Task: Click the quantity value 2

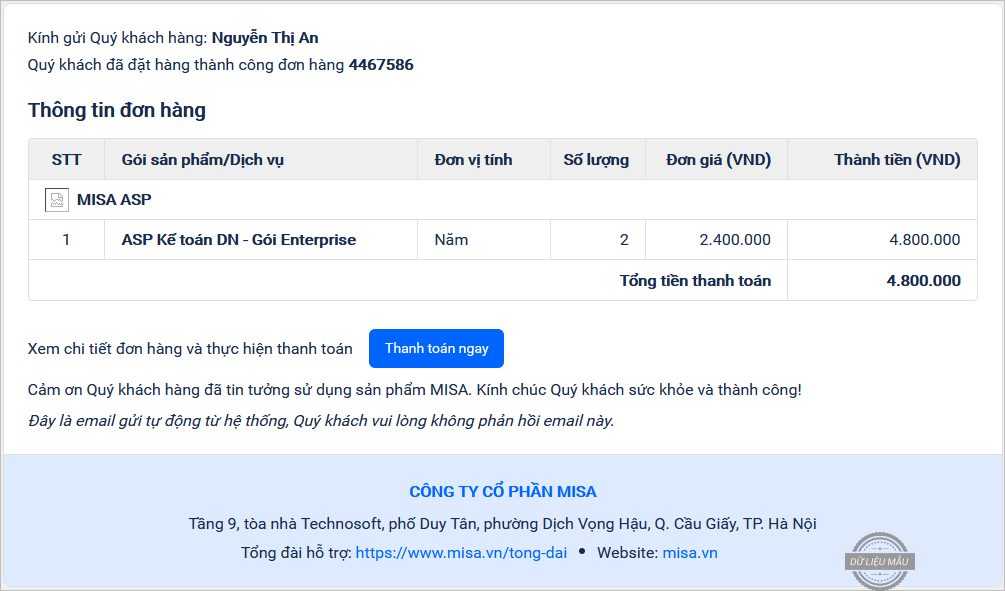Action: pyautogui.click(x=624, y=240)
